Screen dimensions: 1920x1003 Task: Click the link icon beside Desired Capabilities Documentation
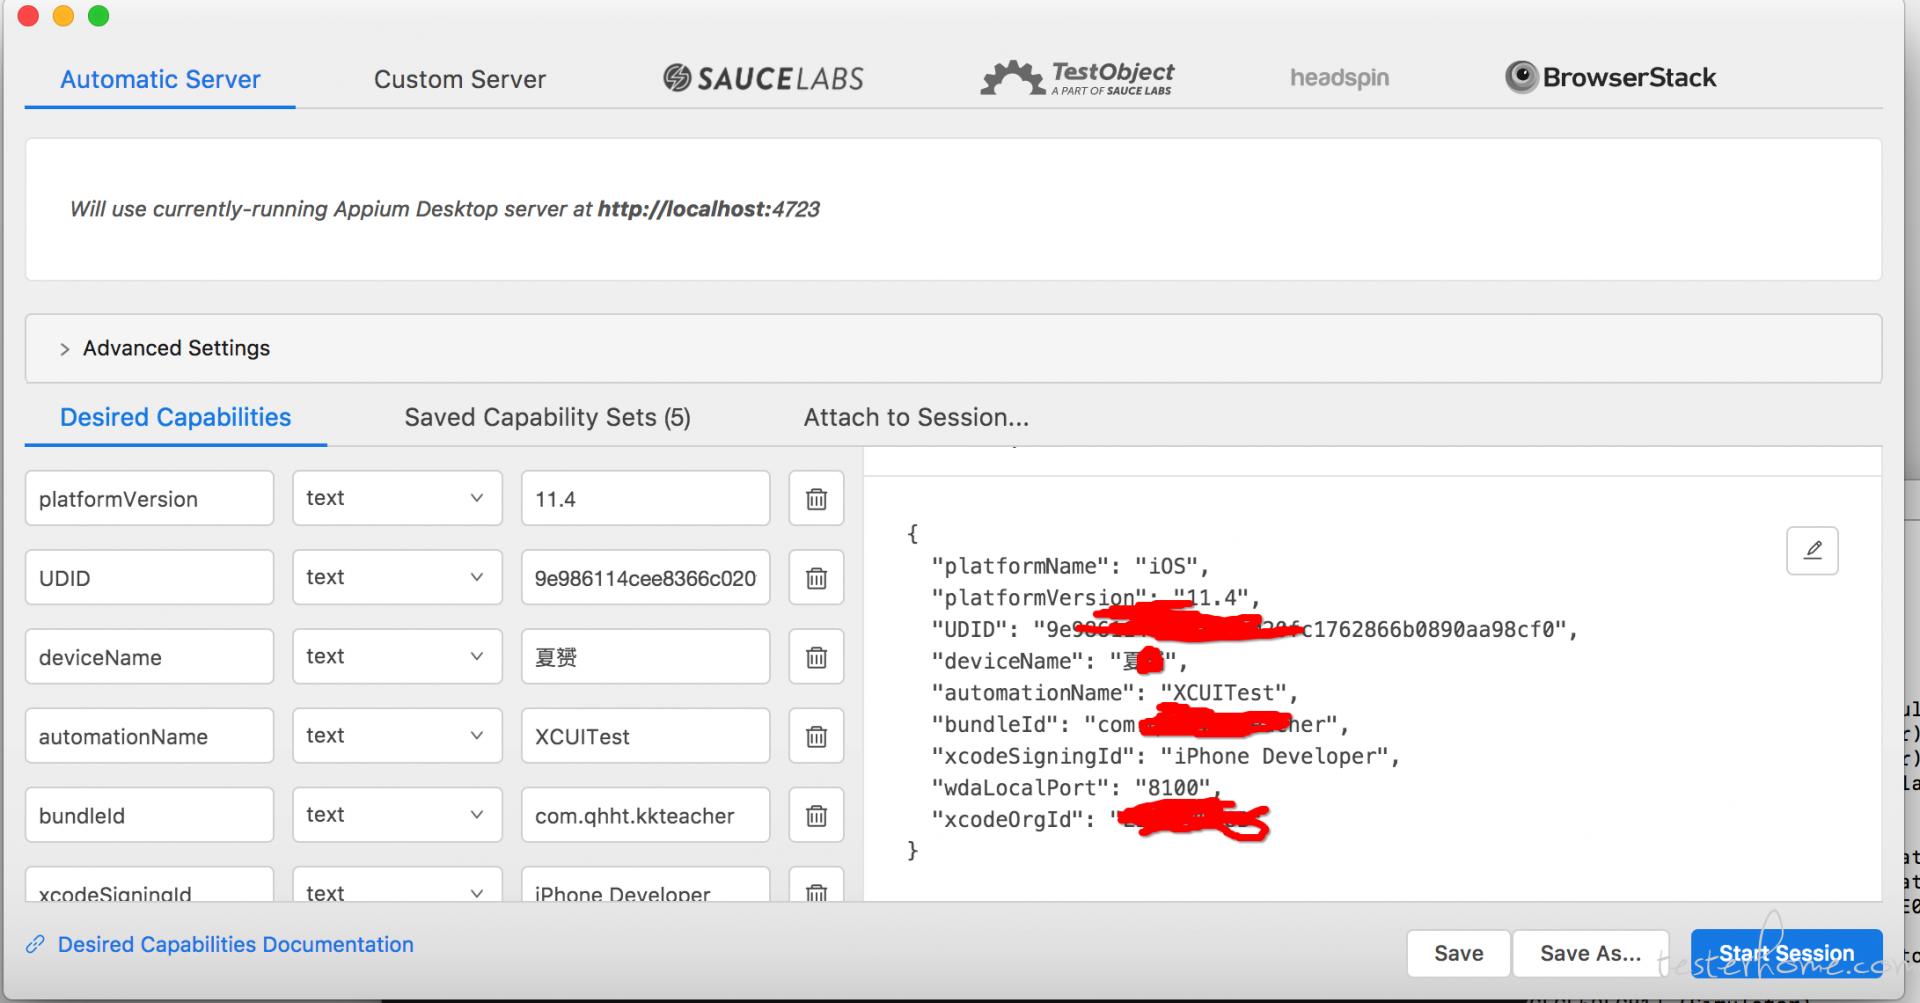[35, 944]
